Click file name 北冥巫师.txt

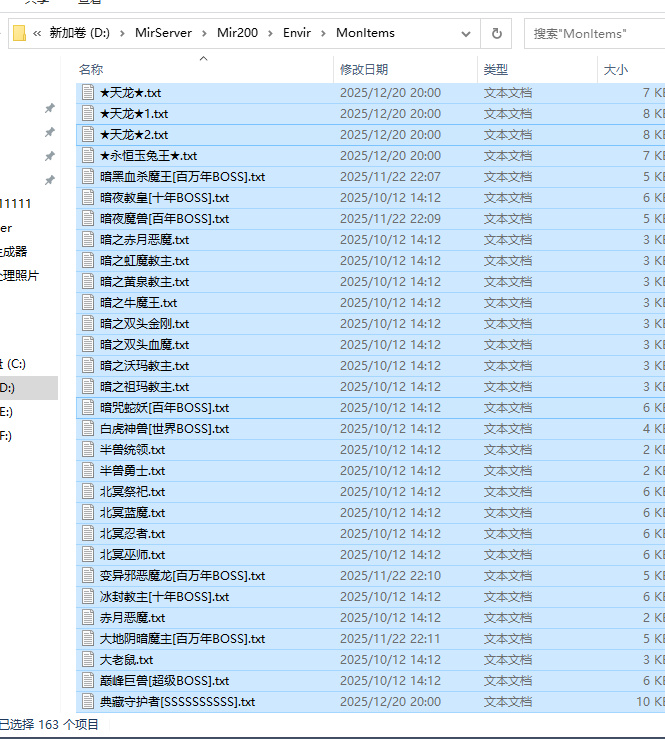coord(132,555)
